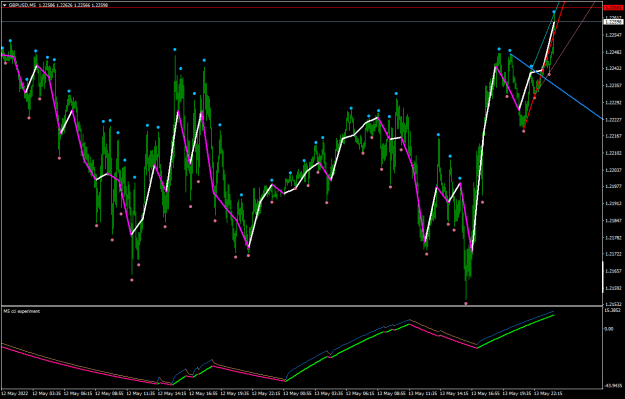The width and height of the screenshot is (625, 399).
Task: Open the chart menu triangle beside GBPUSD,M5
Action: (x=4, y=5)
